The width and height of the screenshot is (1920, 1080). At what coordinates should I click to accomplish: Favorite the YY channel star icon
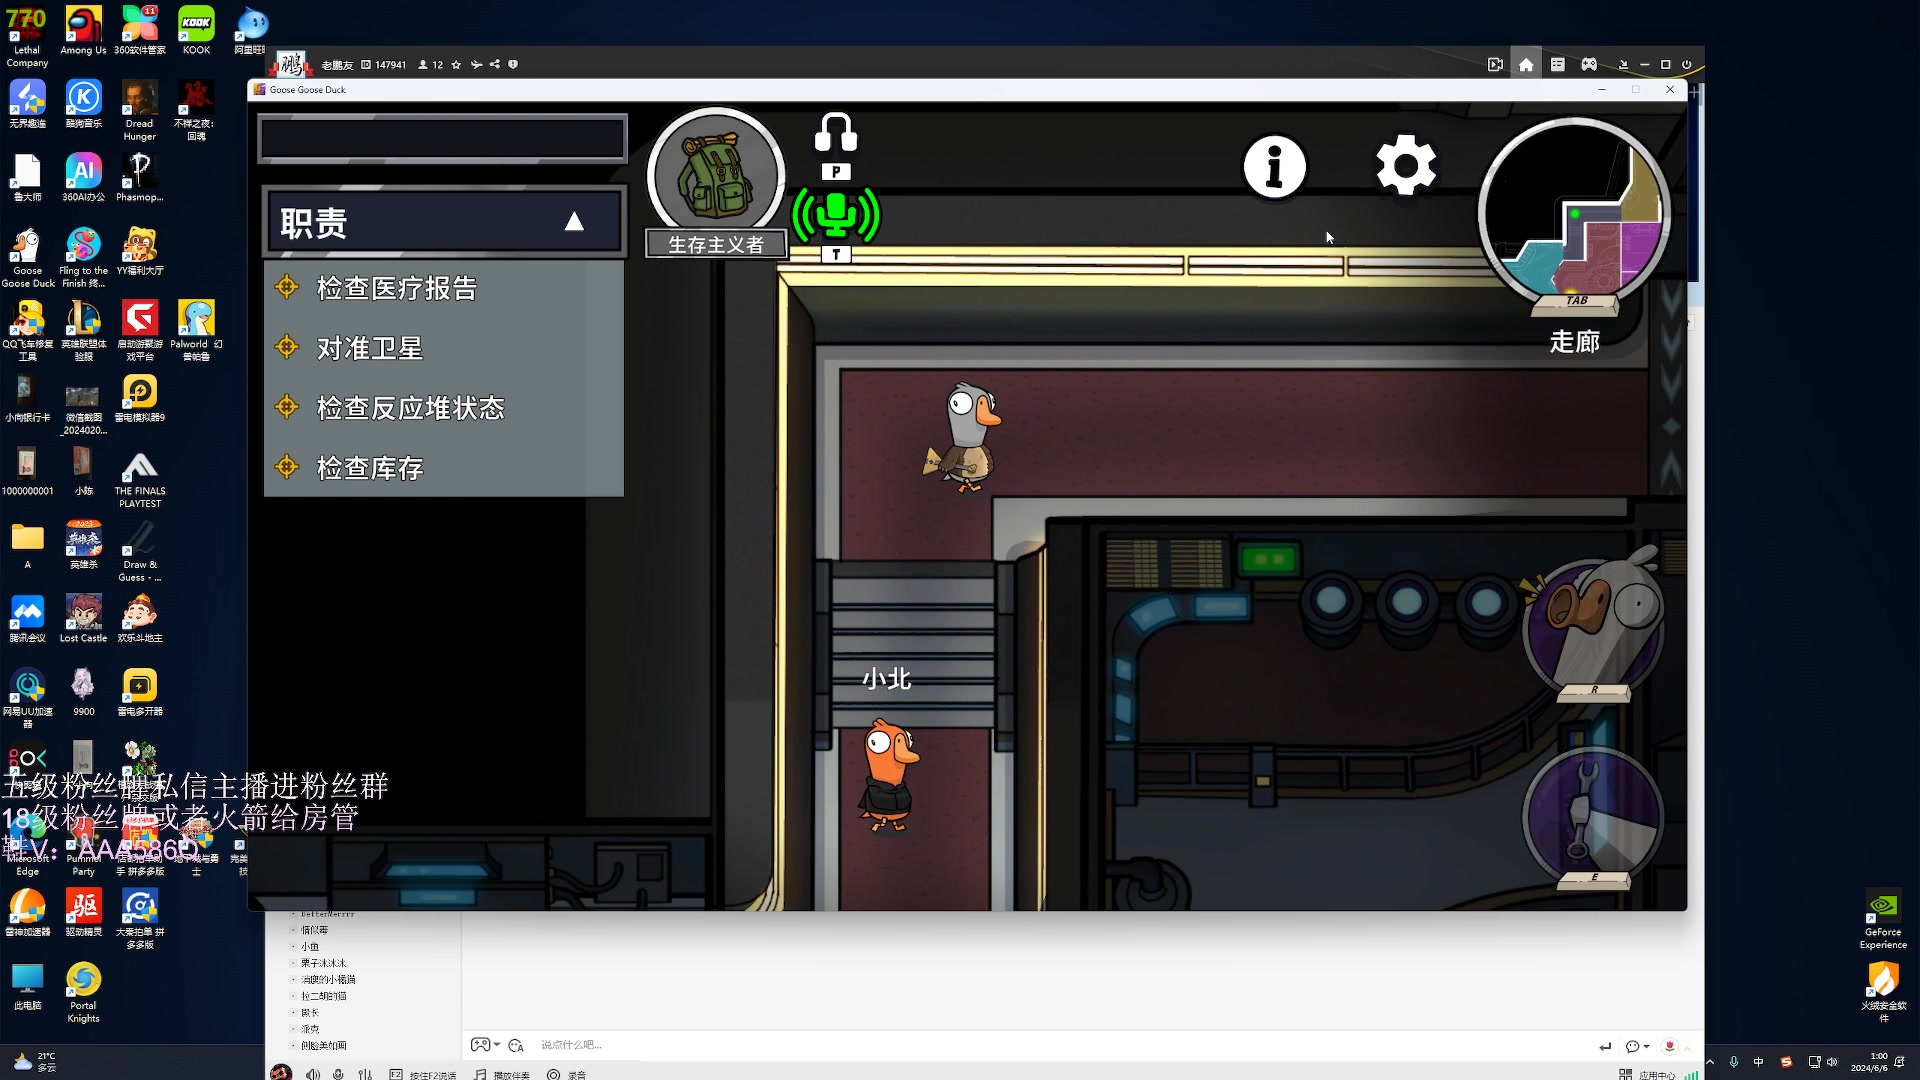[x=456, y=65]
